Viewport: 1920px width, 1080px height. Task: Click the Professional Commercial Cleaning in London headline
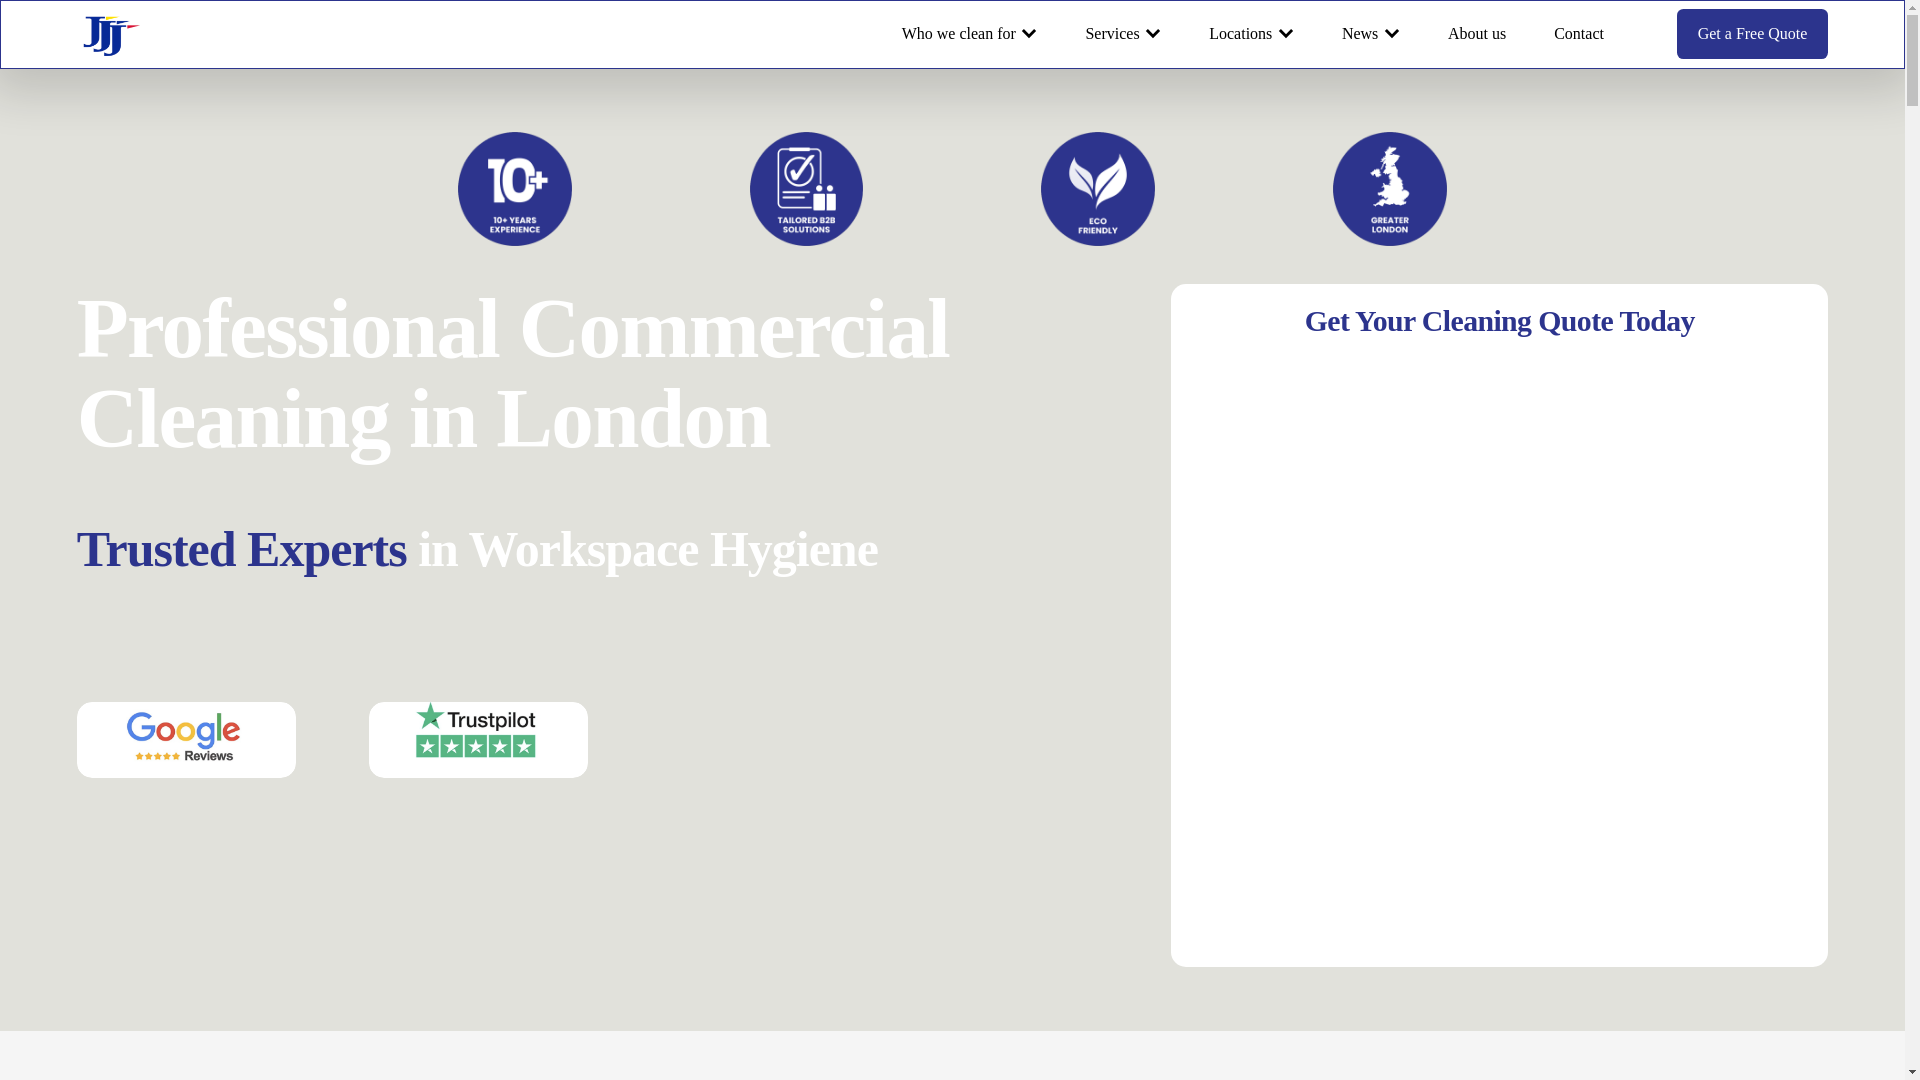click(513, 374)
